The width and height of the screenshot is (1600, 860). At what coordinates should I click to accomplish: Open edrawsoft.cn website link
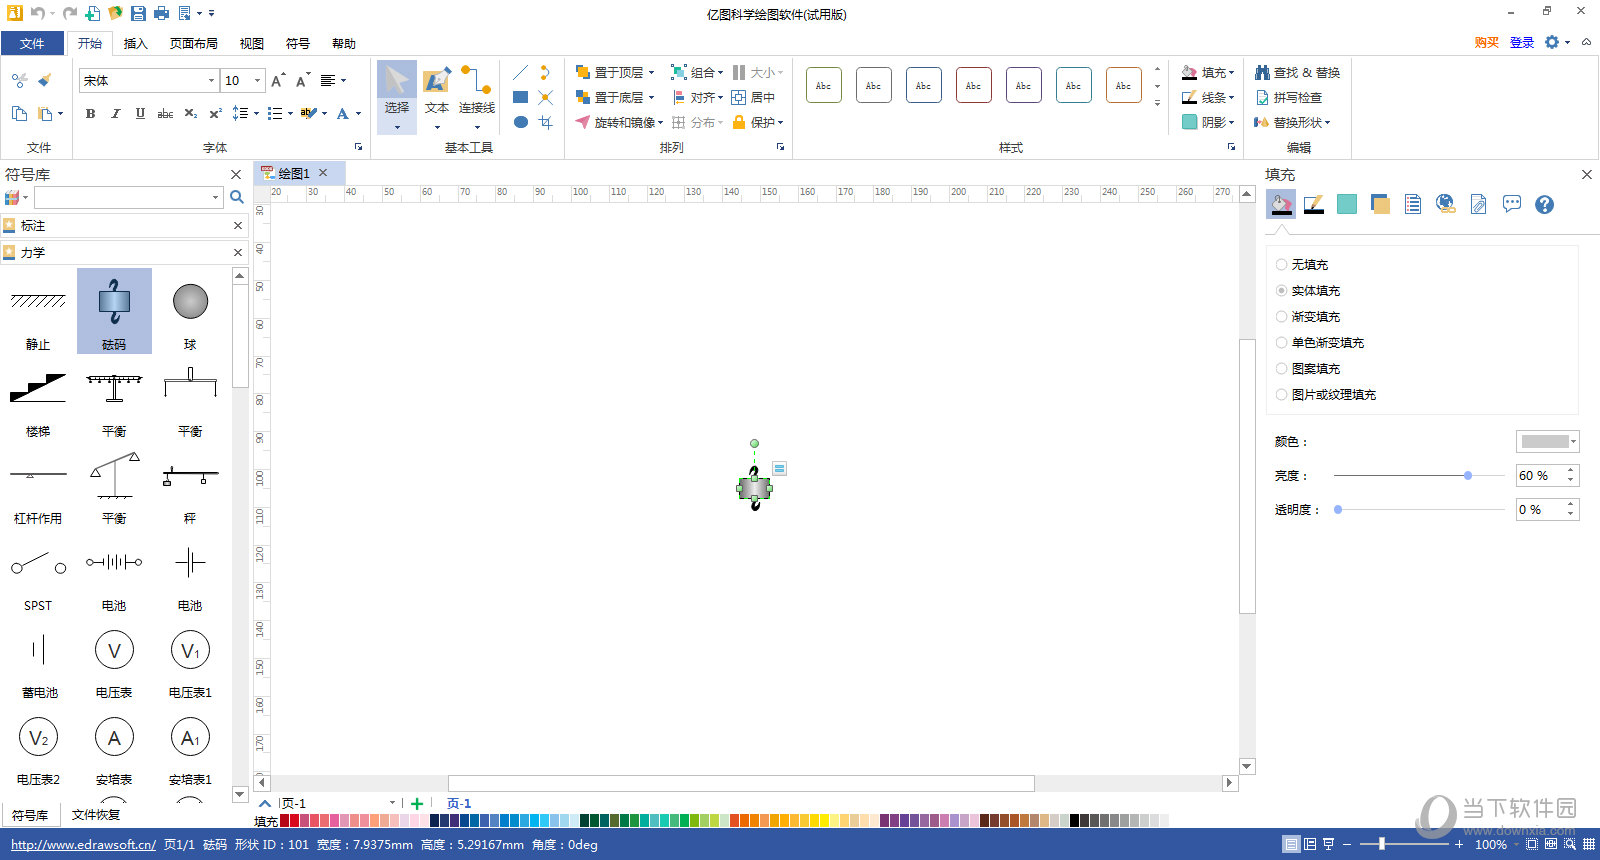83,845
